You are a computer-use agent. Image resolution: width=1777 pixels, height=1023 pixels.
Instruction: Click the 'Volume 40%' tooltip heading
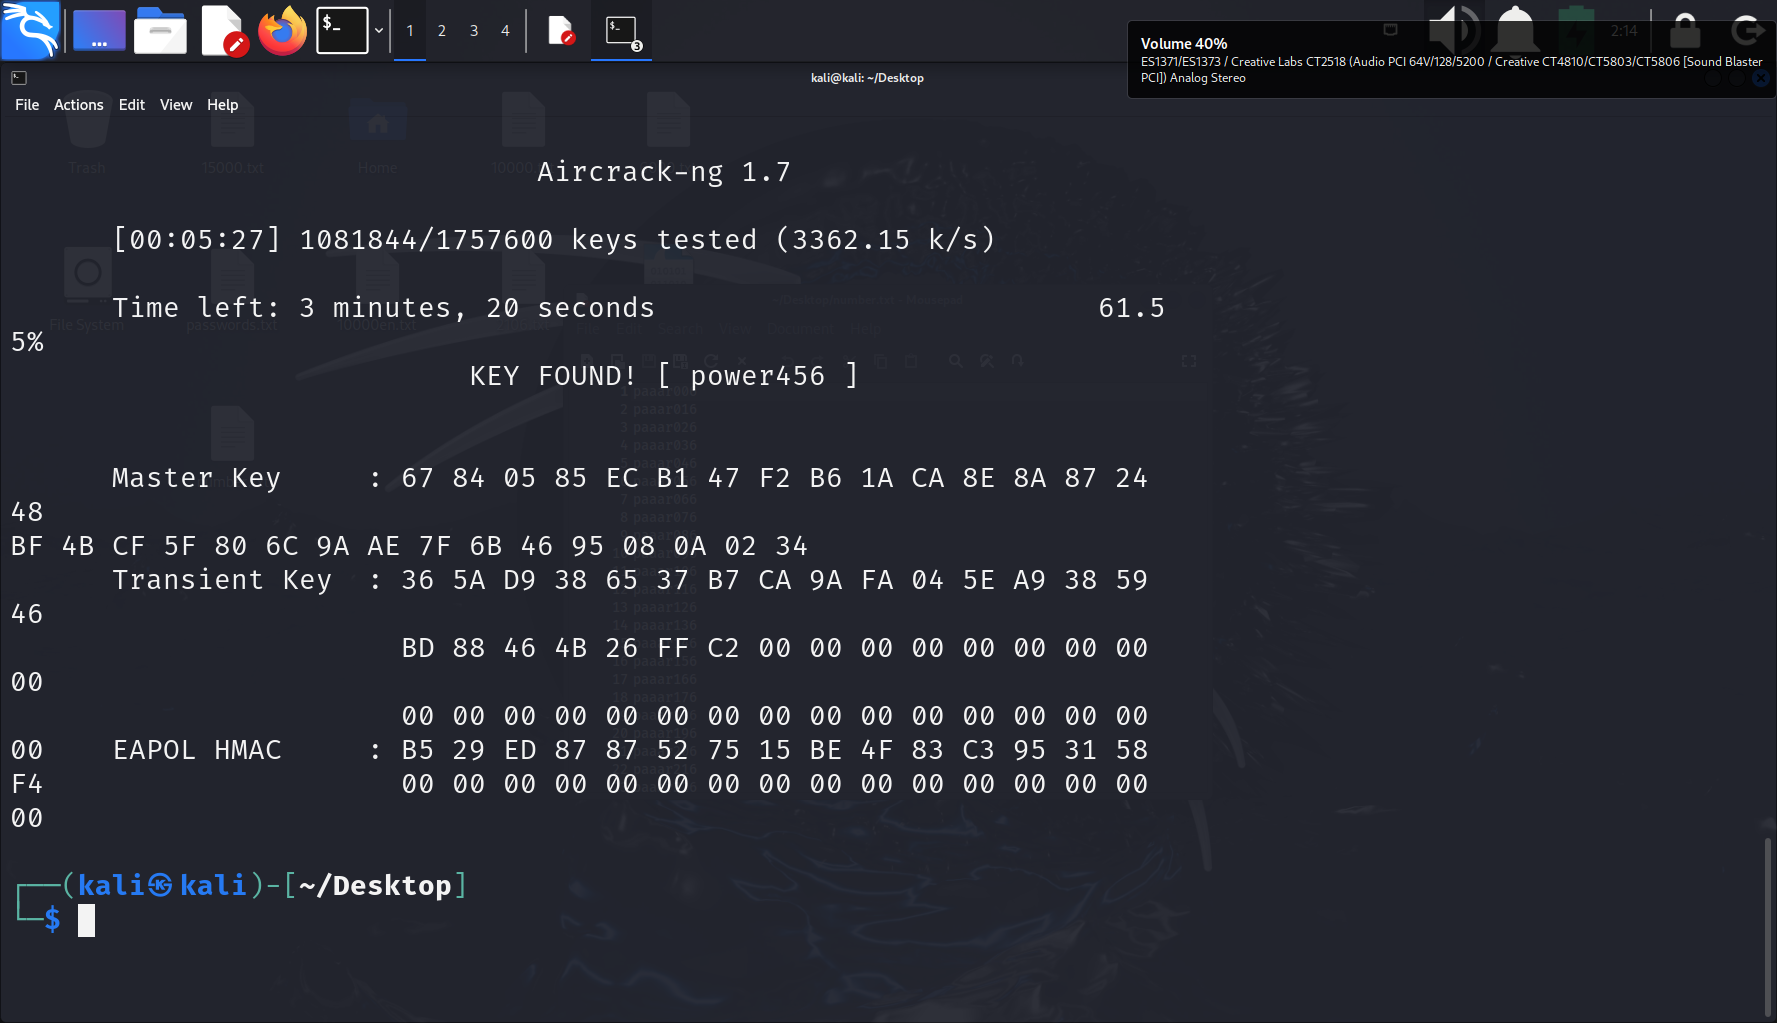pos(1184,44)
